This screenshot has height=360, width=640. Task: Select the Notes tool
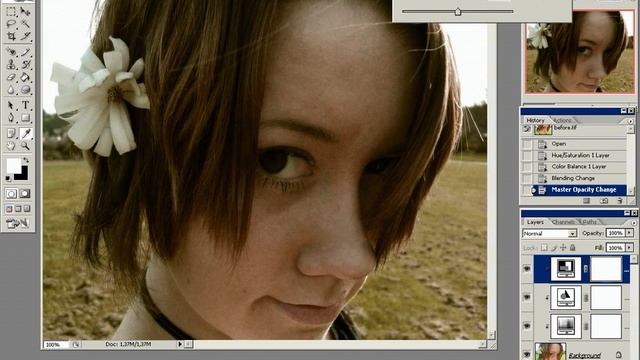coord(11,133)
